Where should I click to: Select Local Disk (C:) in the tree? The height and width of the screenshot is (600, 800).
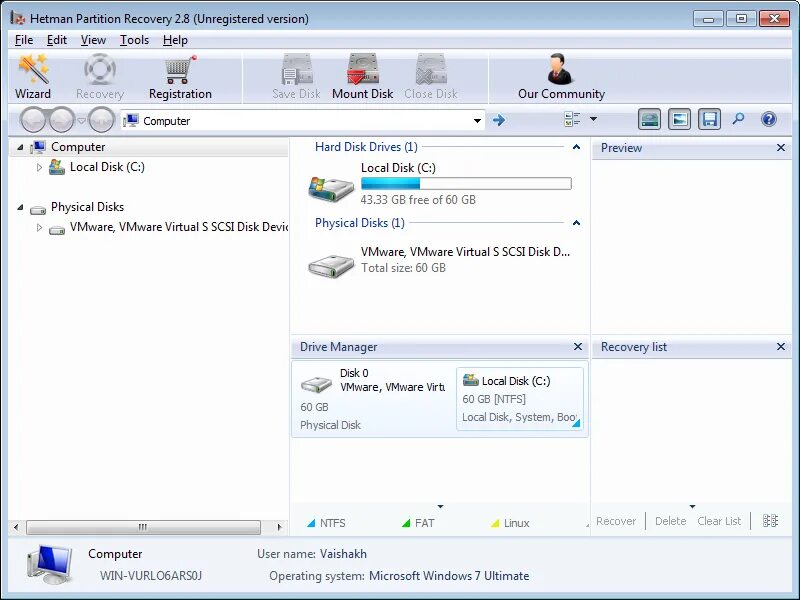[107, 167]
